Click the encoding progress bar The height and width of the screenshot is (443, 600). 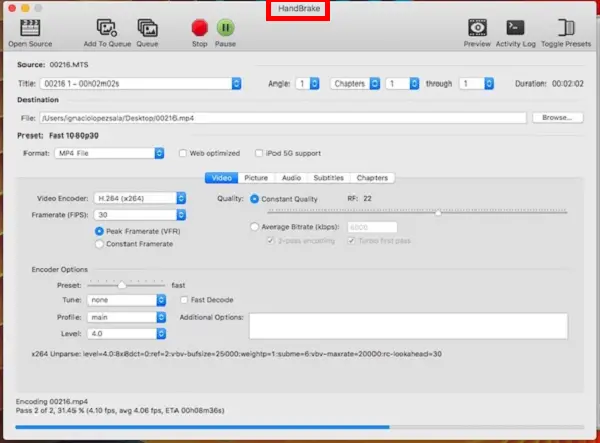(300, 427)
